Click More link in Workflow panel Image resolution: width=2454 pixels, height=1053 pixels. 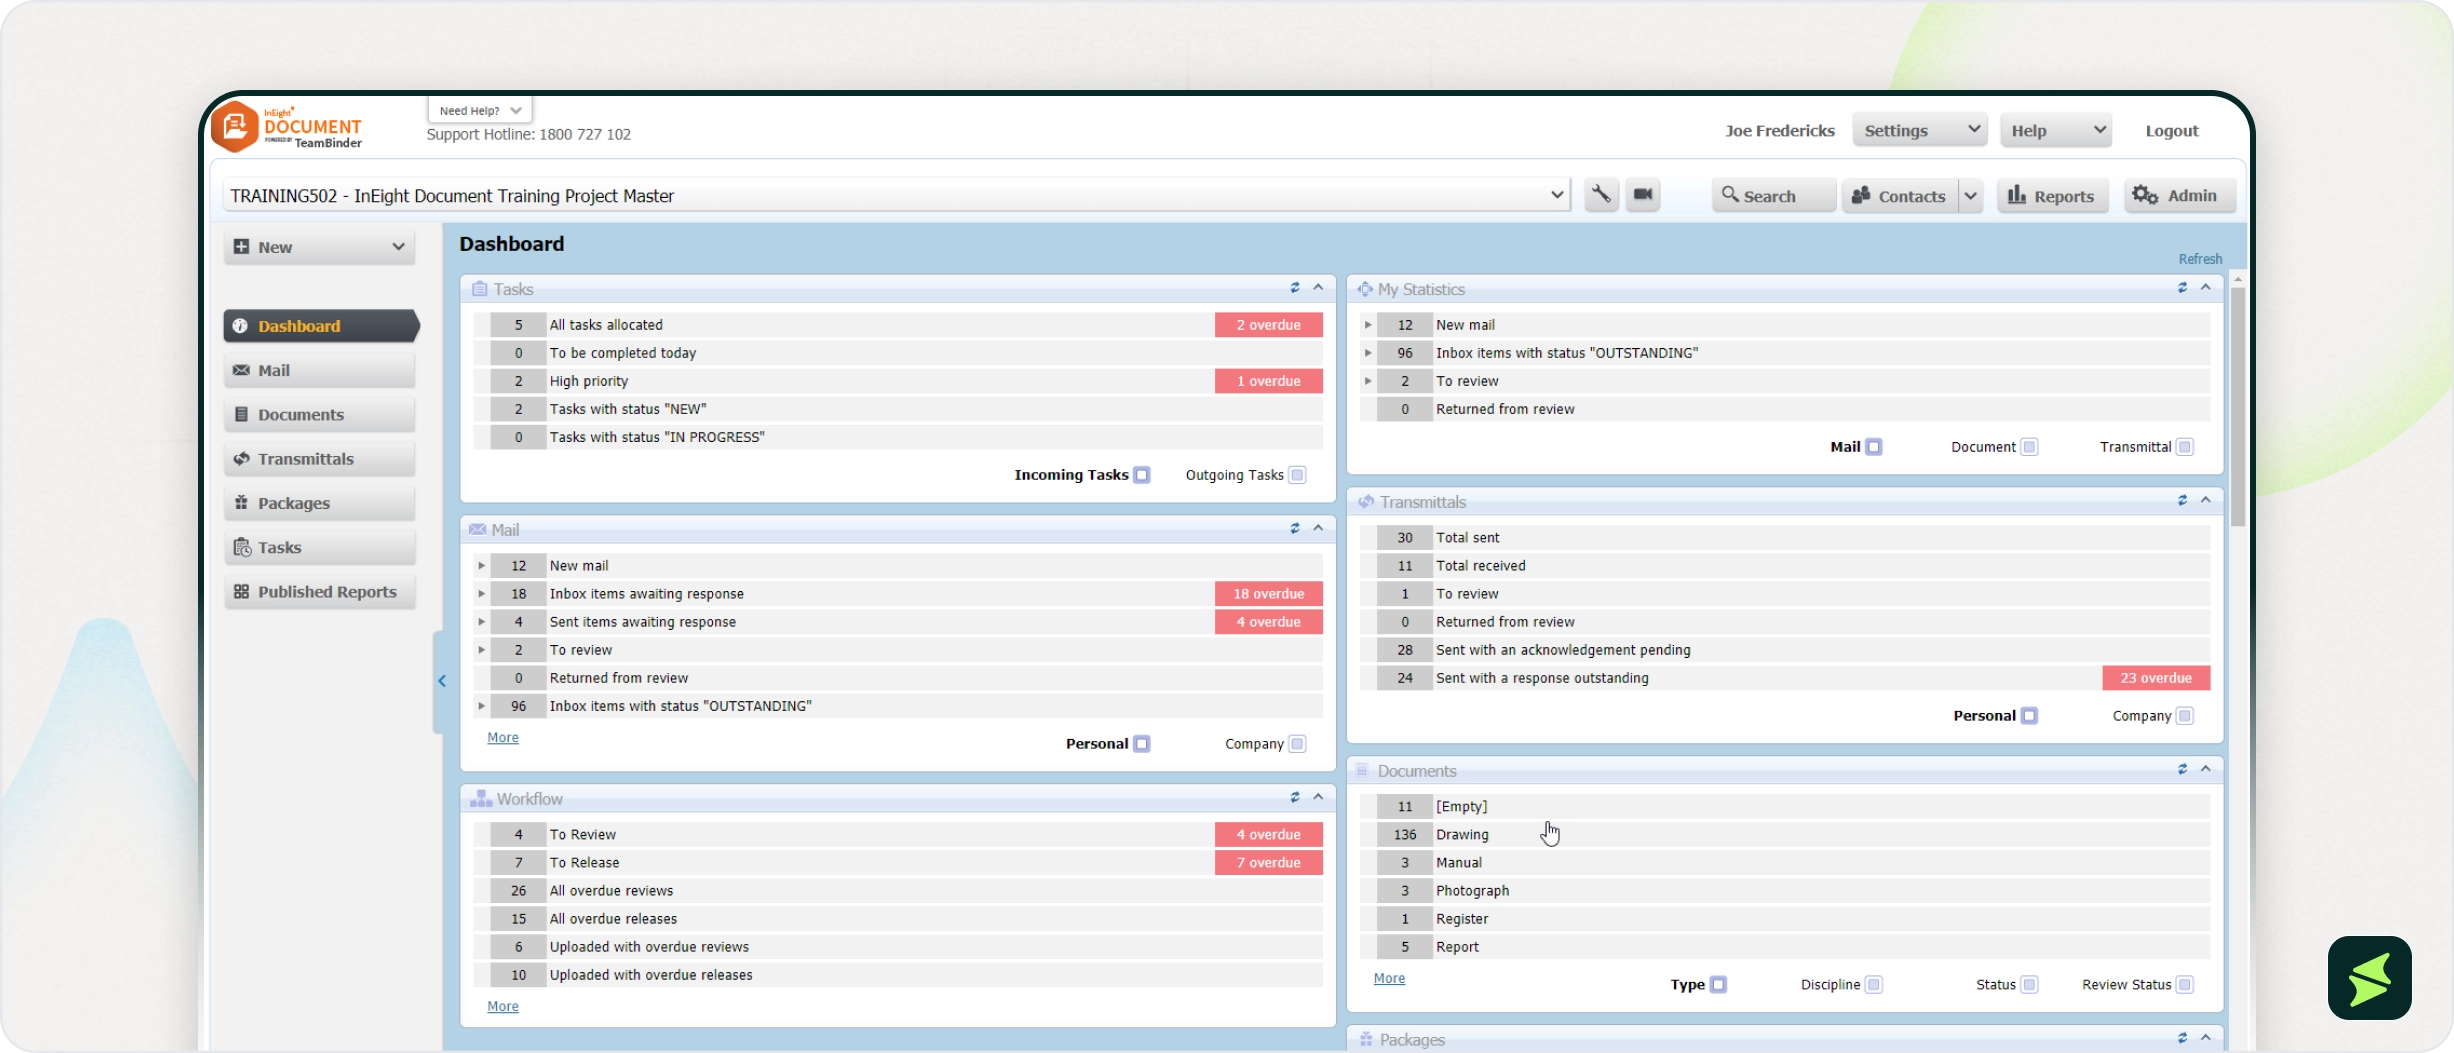pyautogui.click(x=503, y=1007)
